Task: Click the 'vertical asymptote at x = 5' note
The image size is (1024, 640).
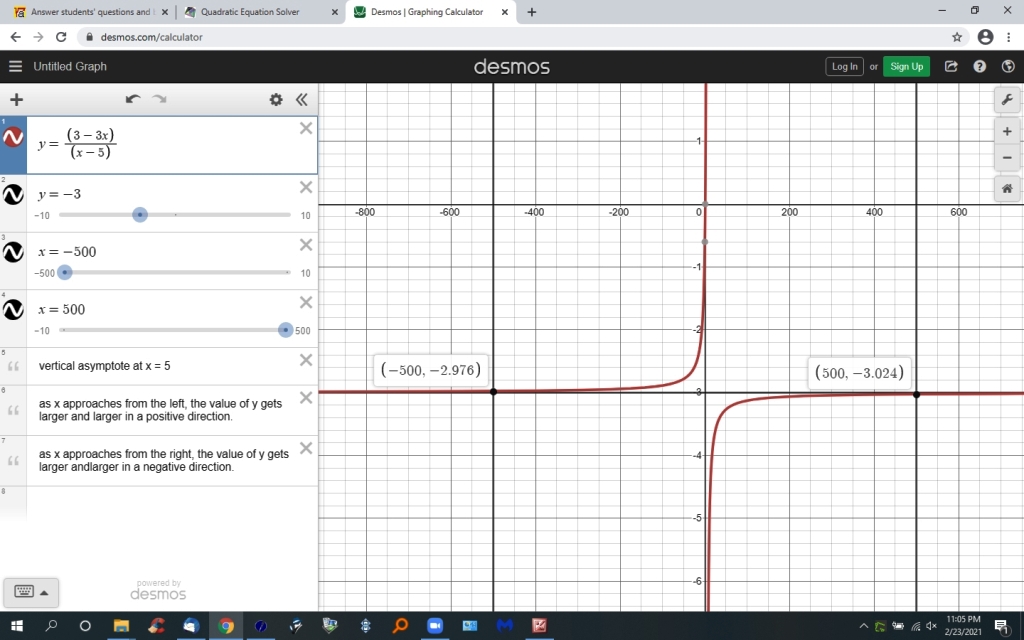Action: tap(104, 366)
